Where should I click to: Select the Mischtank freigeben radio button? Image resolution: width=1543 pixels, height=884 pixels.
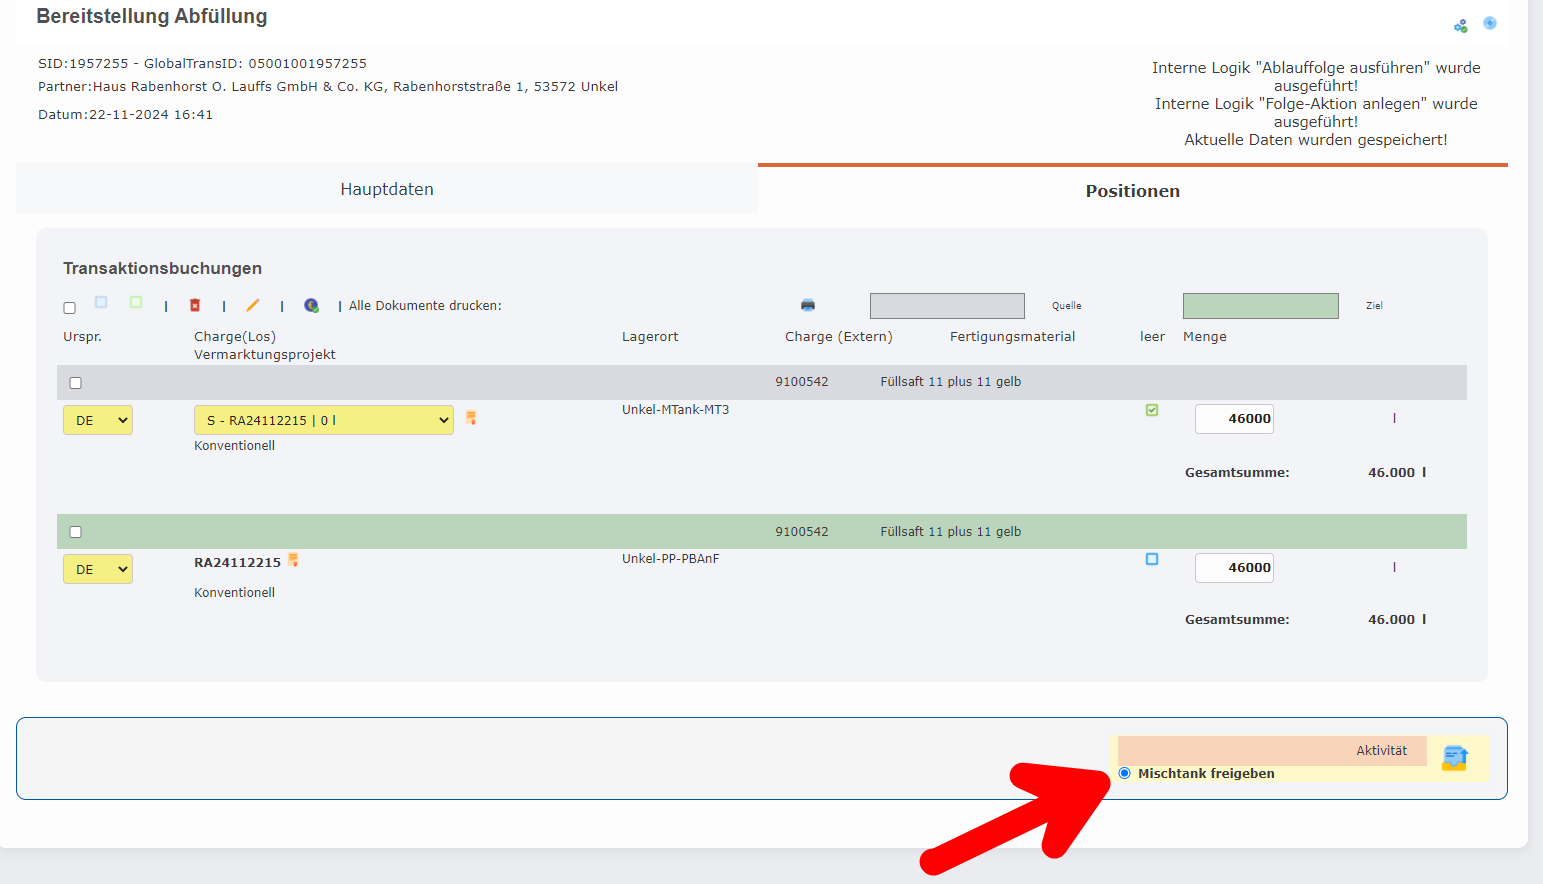click(x=1125, y=773)
